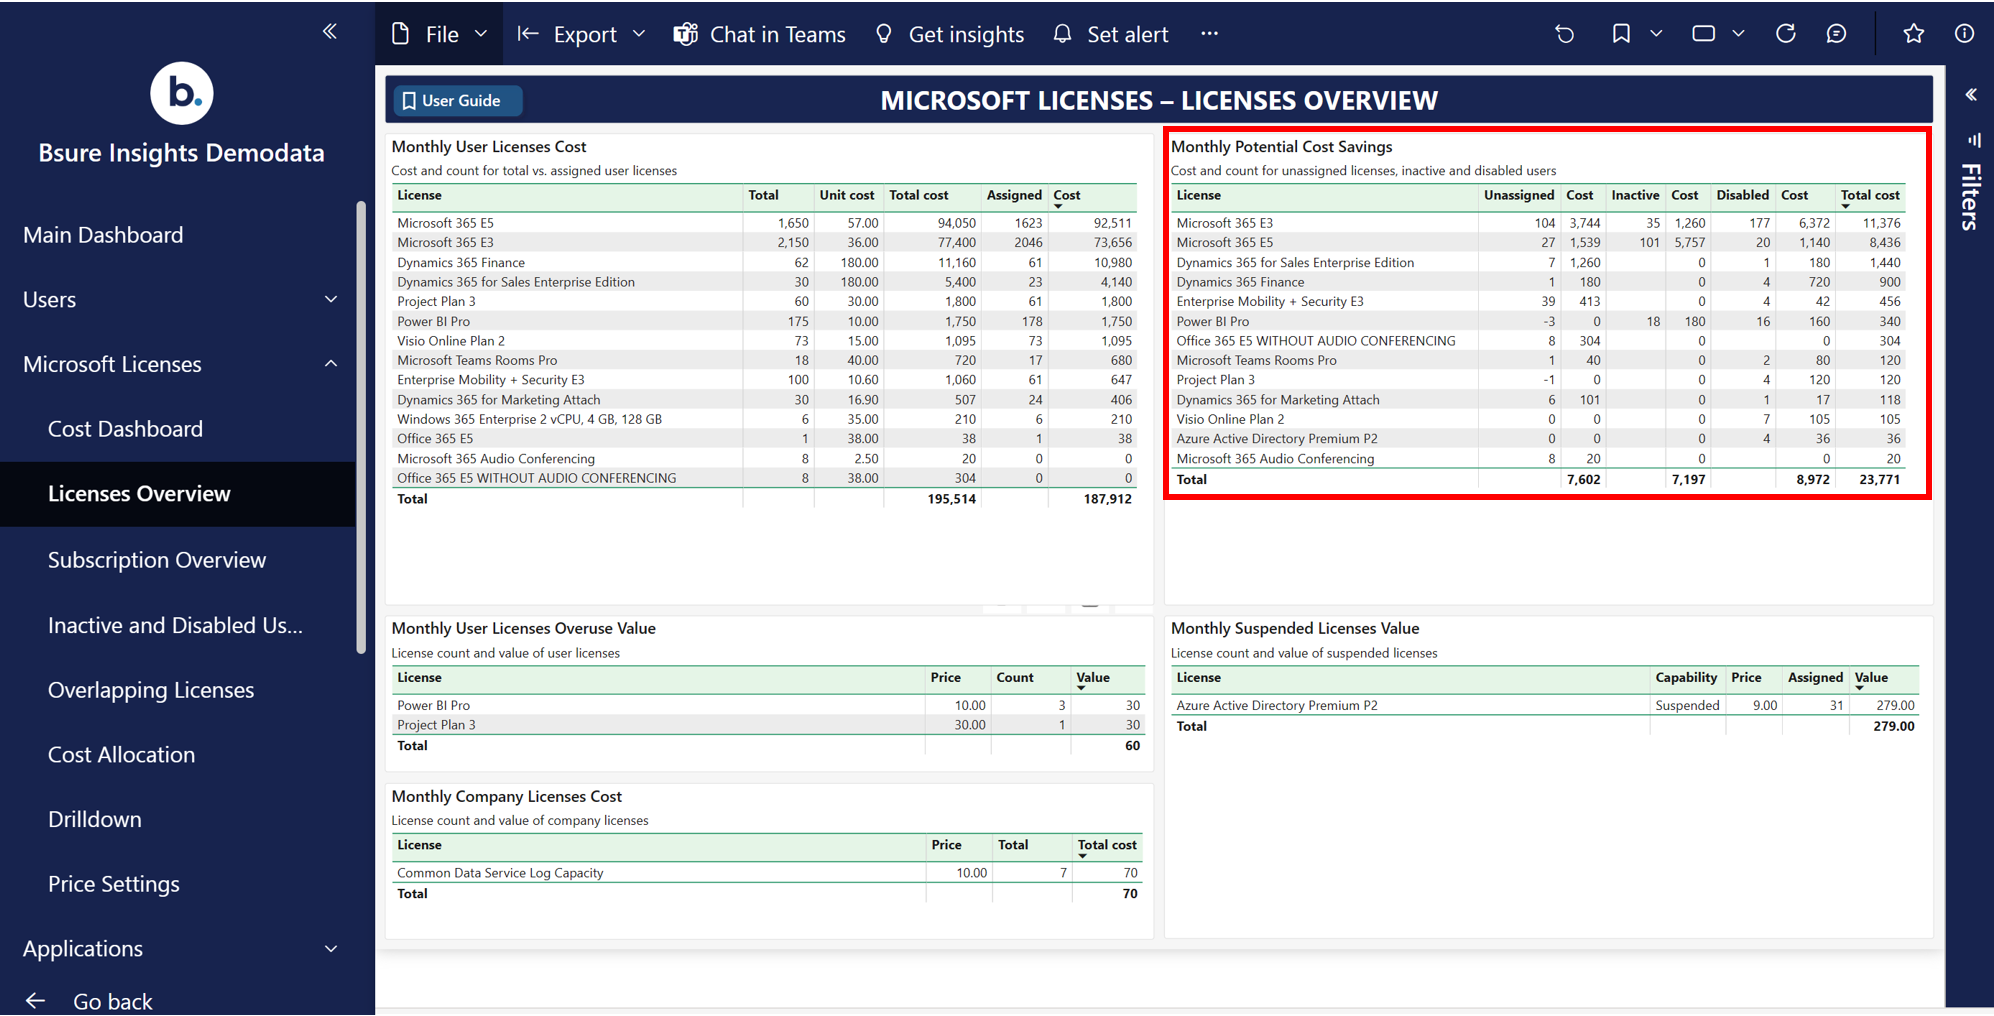Open the Export menu

[x=582, y=34]
